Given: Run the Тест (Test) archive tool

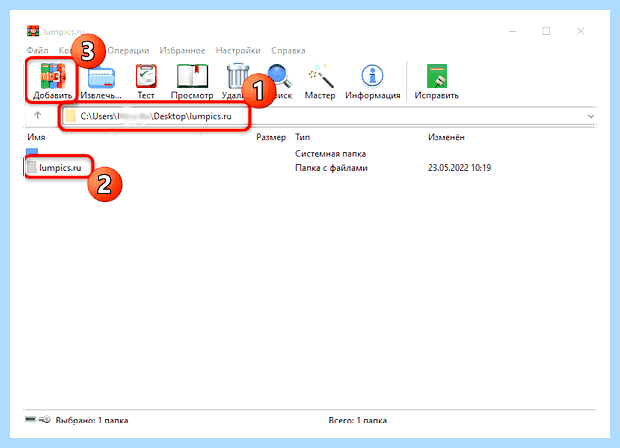Looking at the screenshot, I should pos(146,76).
